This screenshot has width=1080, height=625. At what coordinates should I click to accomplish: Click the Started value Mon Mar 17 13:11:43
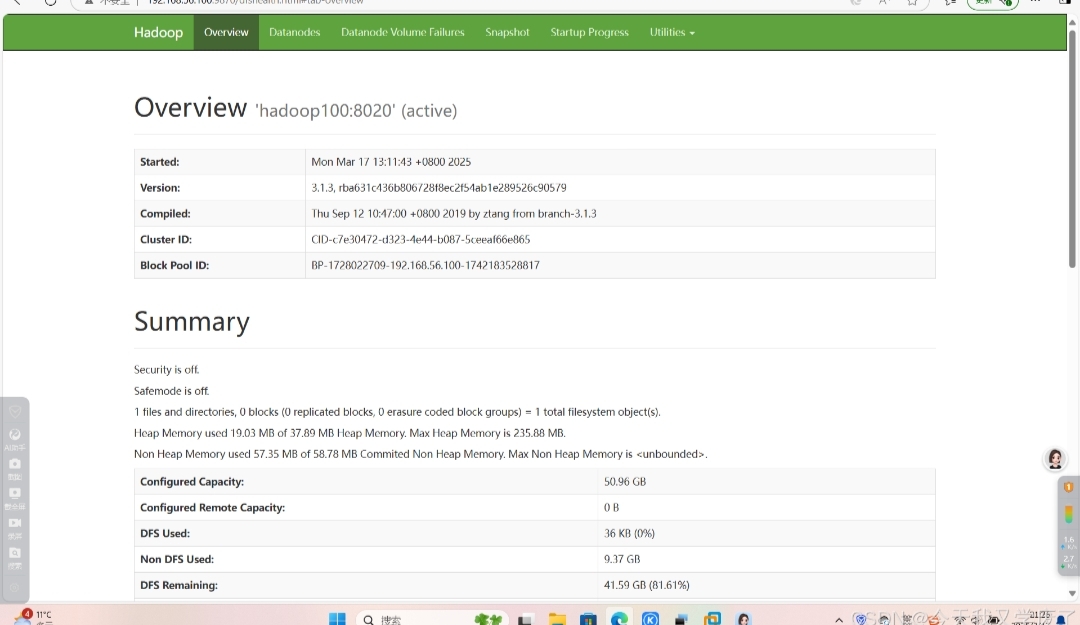(x=391, y=162)
